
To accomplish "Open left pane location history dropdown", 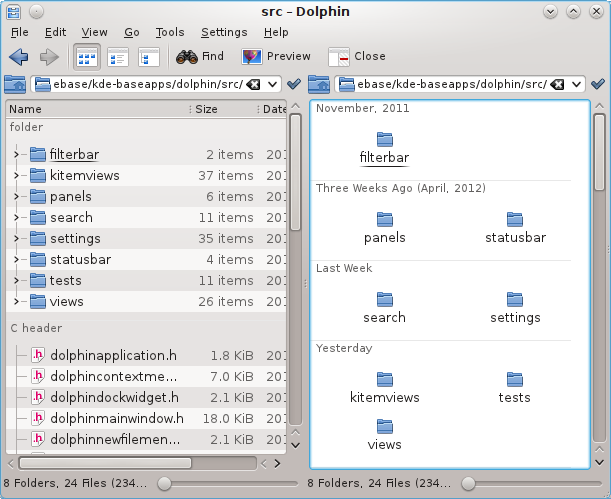I will point(274,84).
